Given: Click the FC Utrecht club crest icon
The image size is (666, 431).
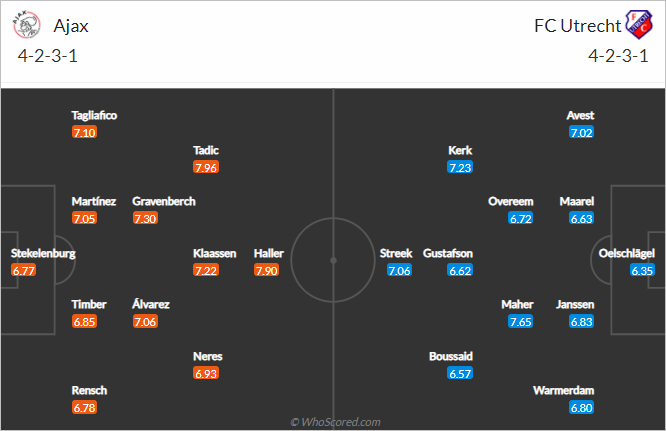Looking at the screenshot, I should [x=638, y=25].
